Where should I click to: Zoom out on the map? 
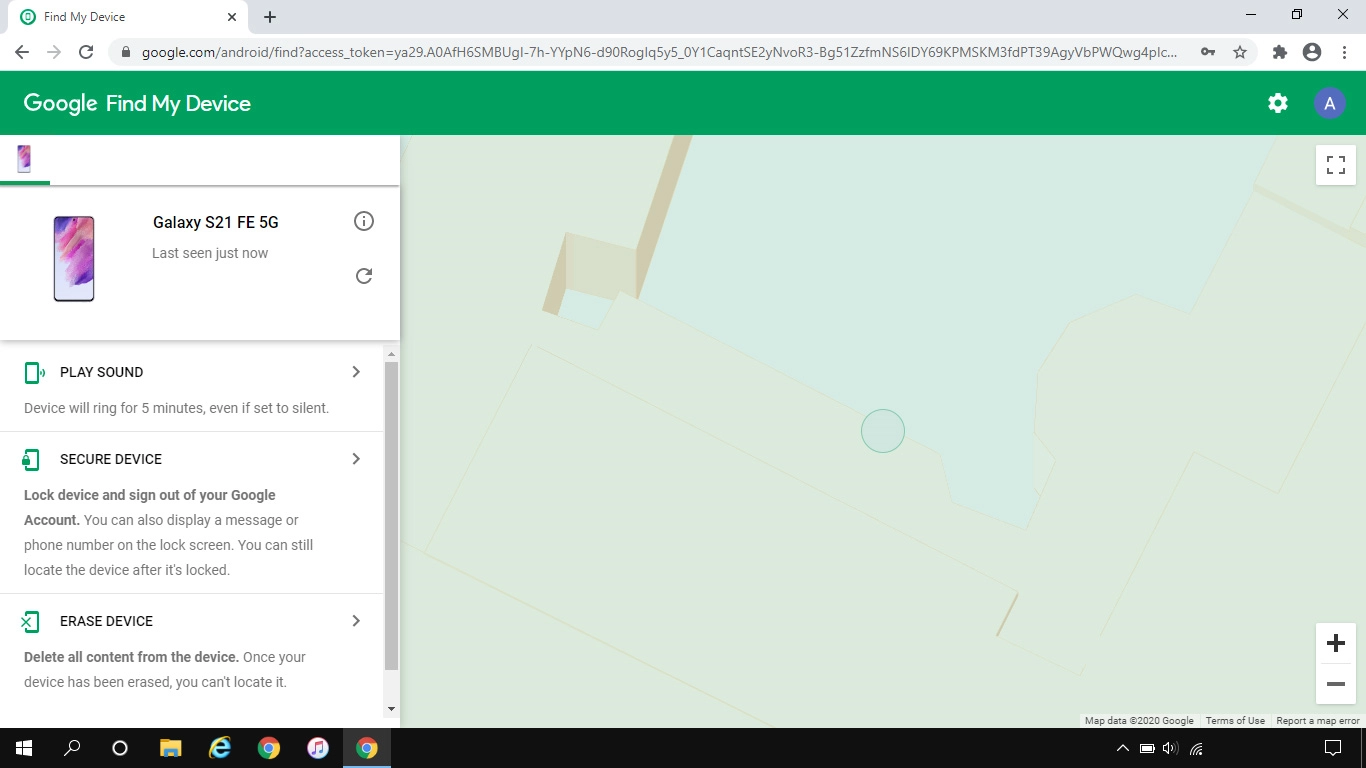click(1335, 684)
